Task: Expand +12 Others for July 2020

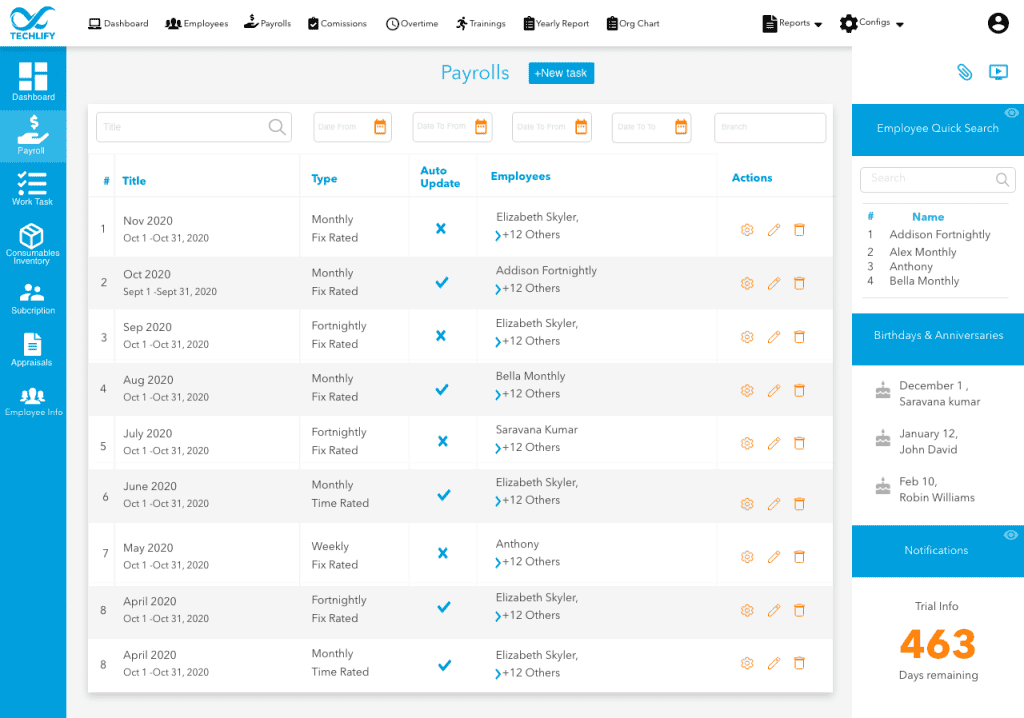Action: pos(528,448)
